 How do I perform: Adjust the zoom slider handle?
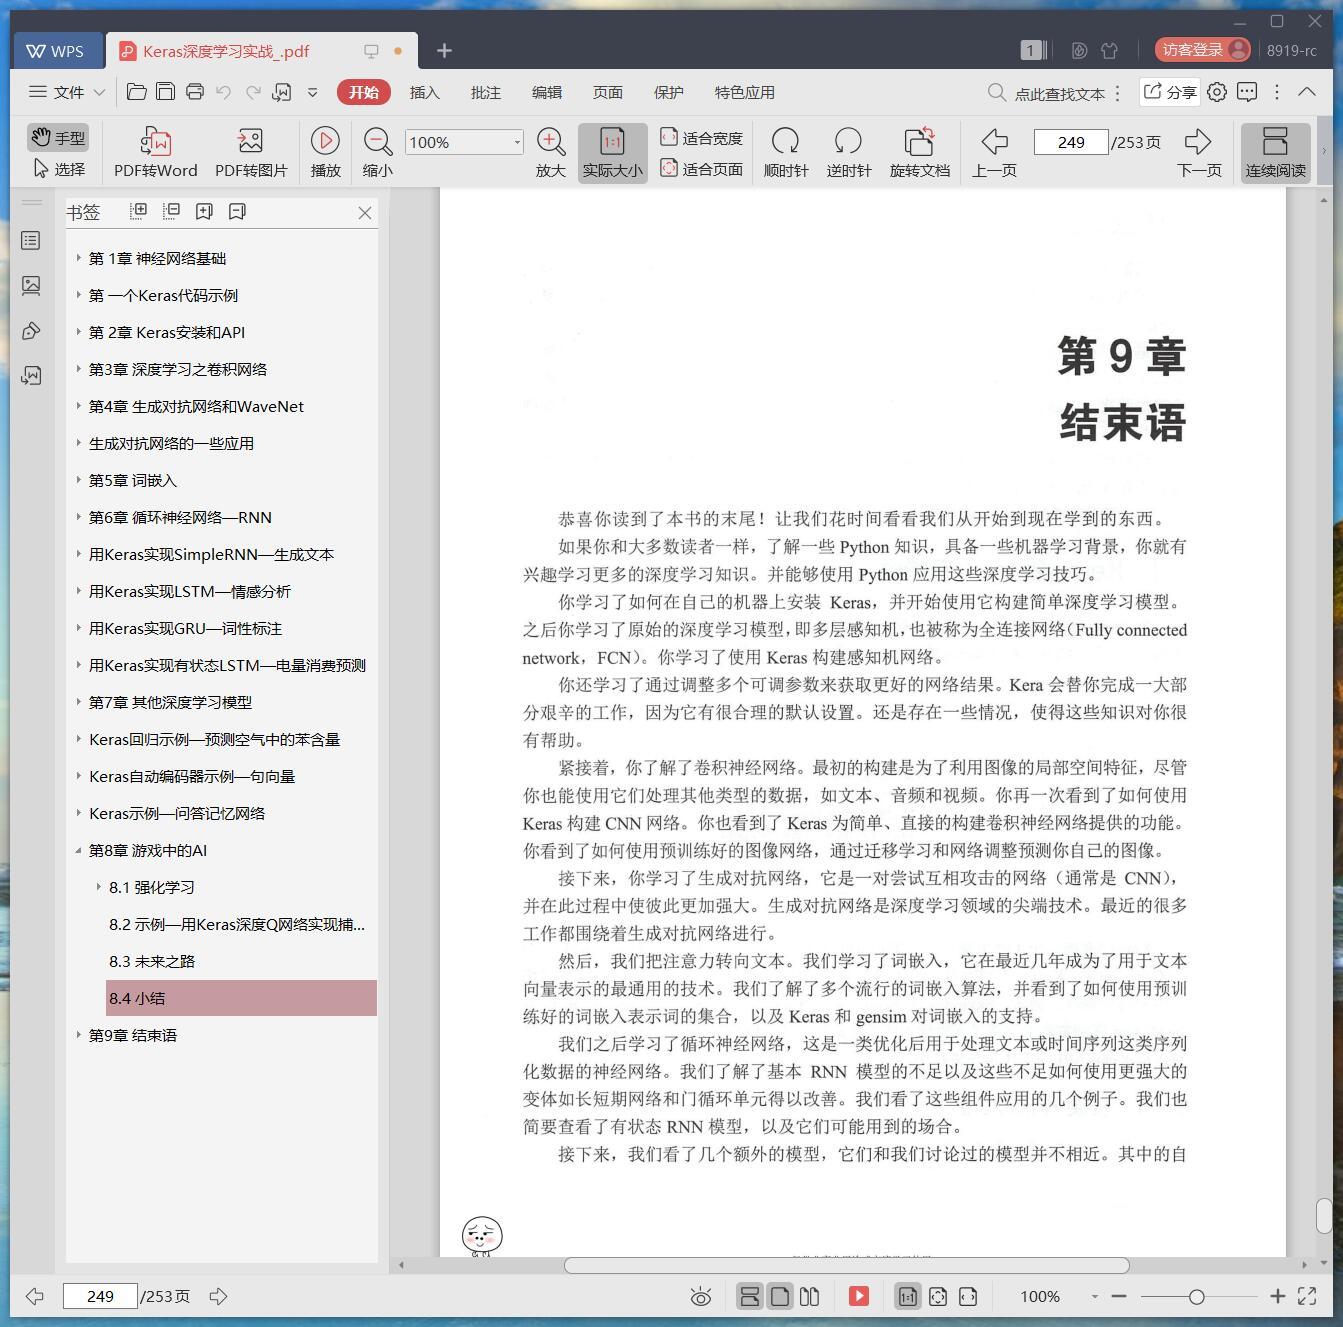point(1196,1297)
